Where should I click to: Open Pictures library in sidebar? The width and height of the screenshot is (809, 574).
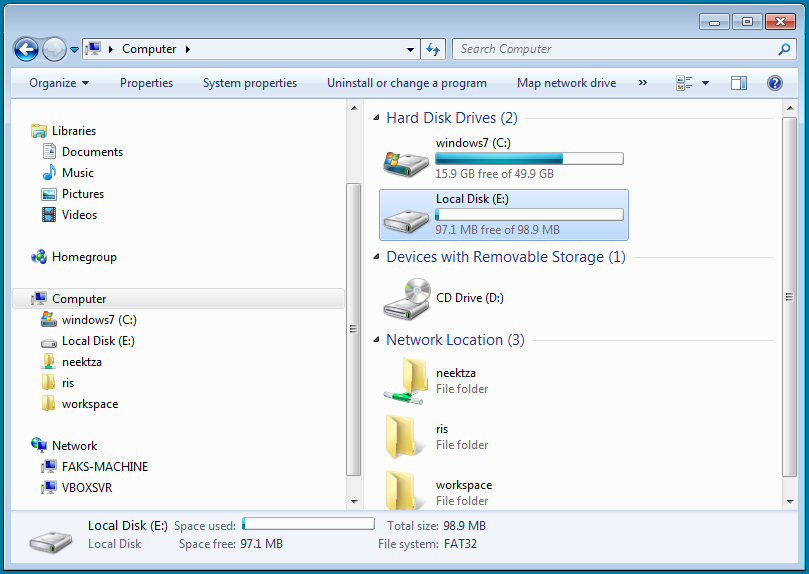(x=83, y=194)
